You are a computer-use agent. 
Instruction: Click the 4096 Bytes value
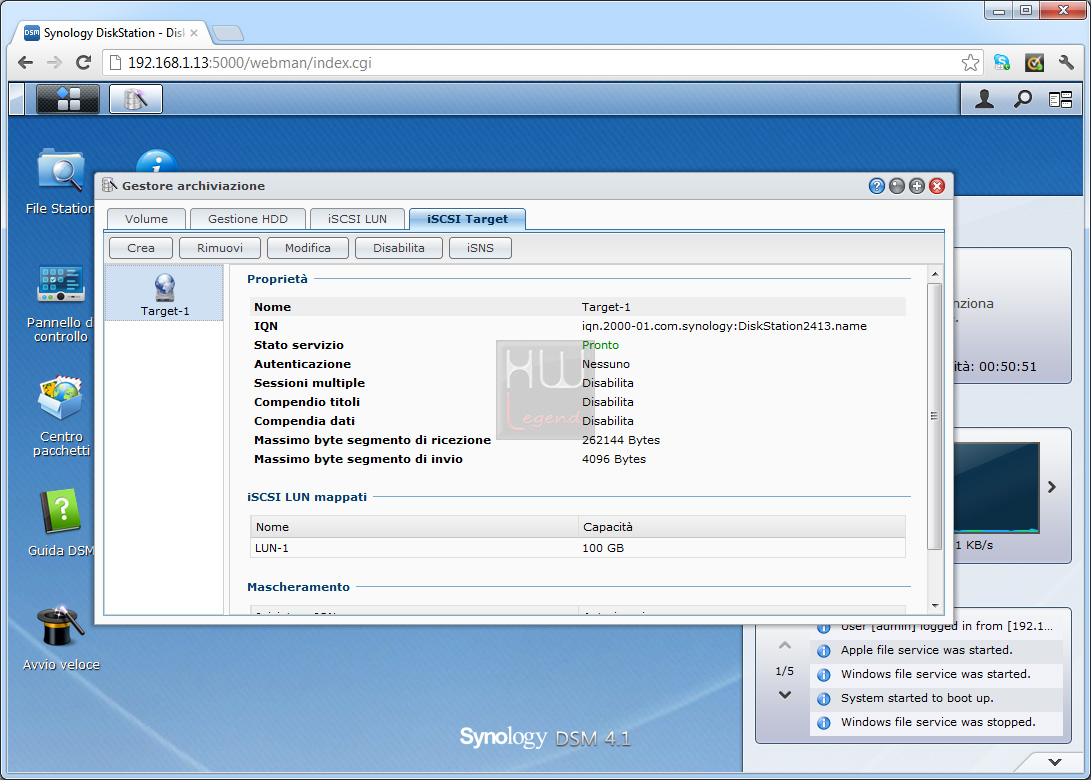tap(614, 459)
